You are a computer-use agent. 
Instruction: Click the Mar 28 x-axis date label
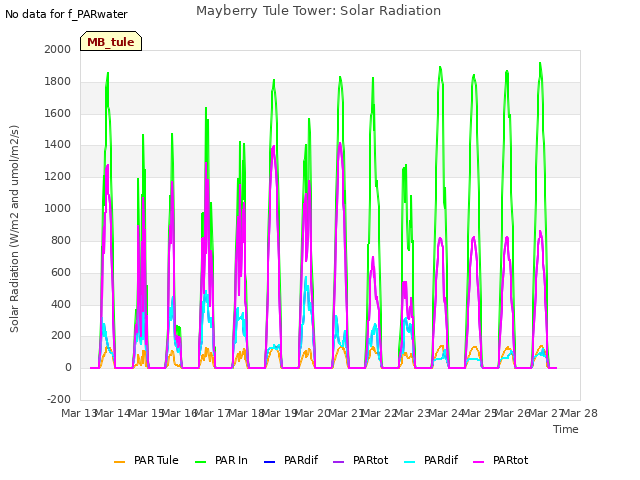[580, 413]
